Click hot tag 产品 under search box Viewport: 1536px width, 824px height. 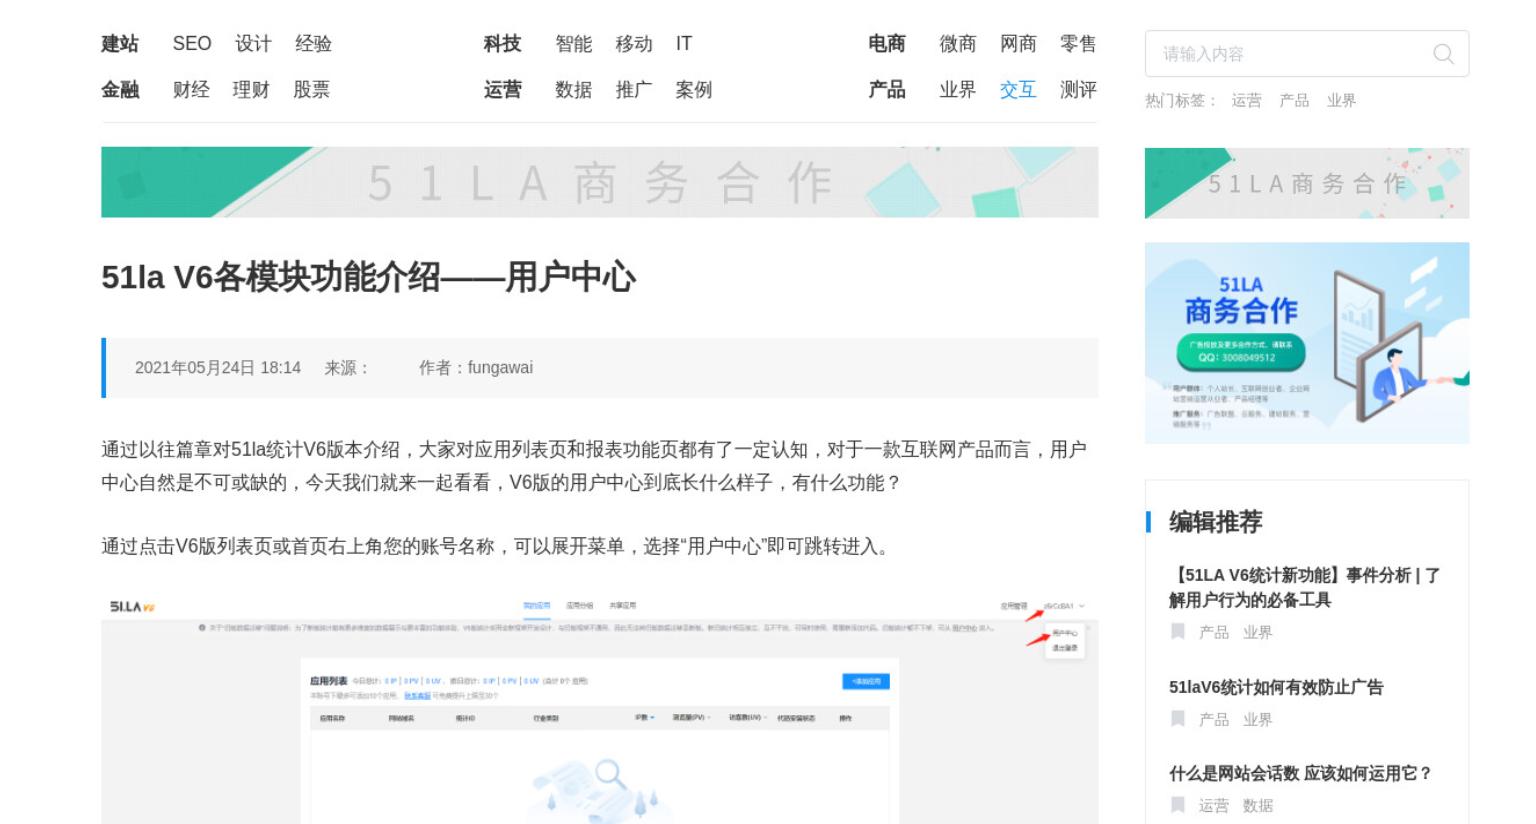1294,101
